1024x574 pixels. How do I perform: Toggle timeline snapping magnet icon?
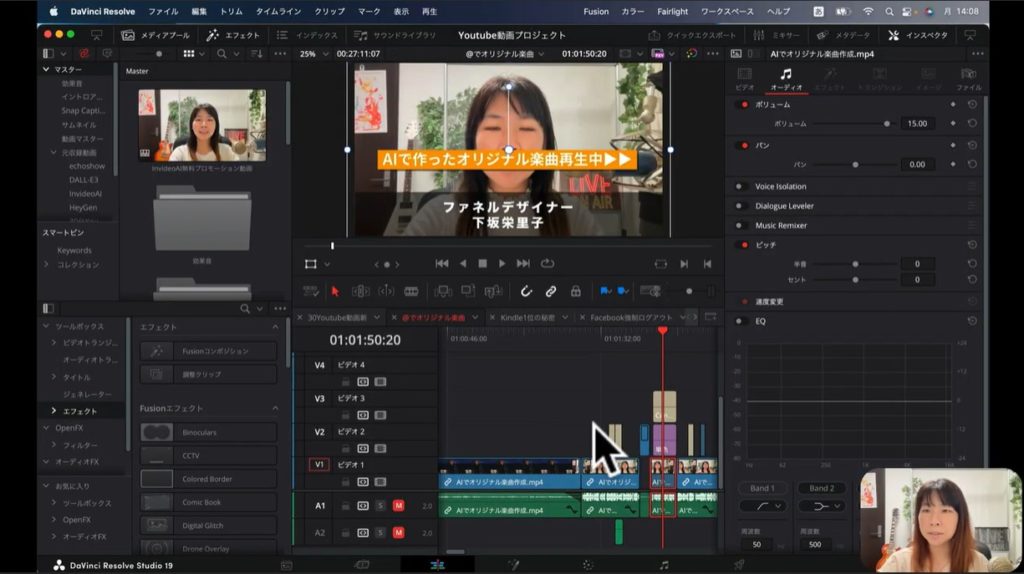tap(526, 291)
